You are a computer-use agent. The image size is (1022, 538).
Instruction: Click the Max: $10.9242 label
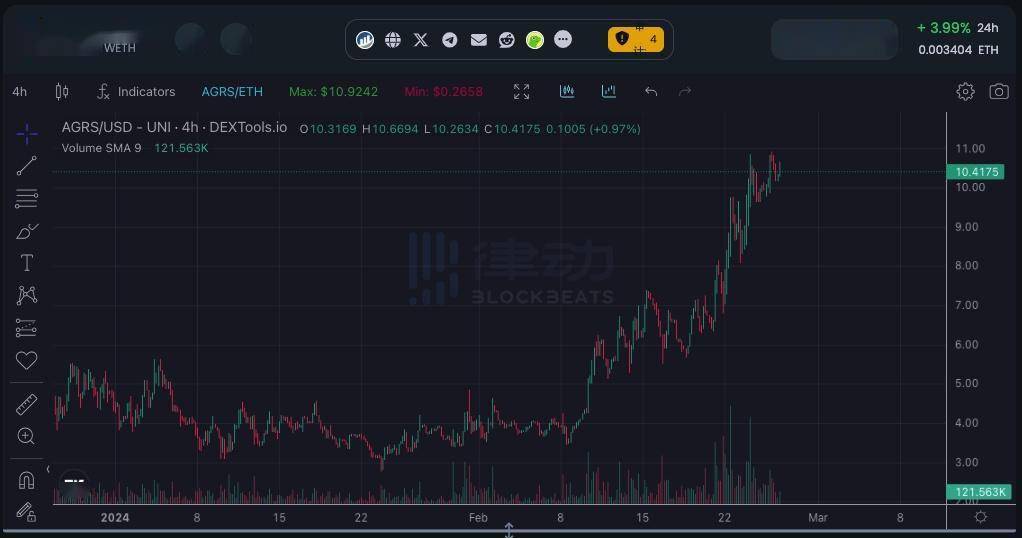333,92
